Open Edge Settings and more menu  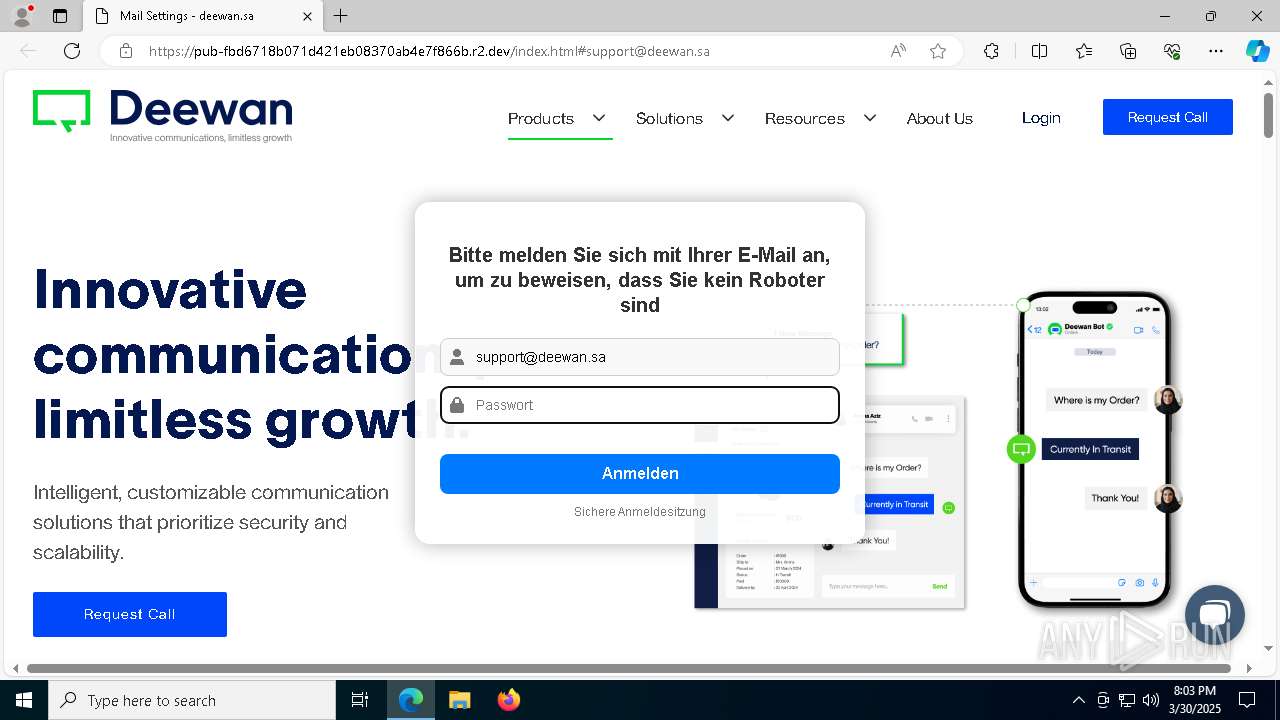click(x=1216, y=51)
